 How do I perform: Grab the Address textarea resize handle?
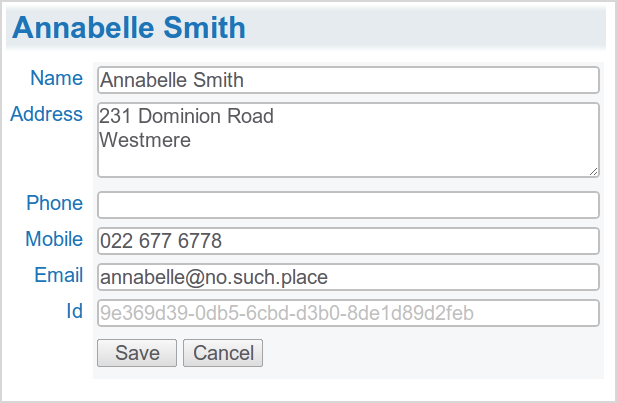coord(594,172)
